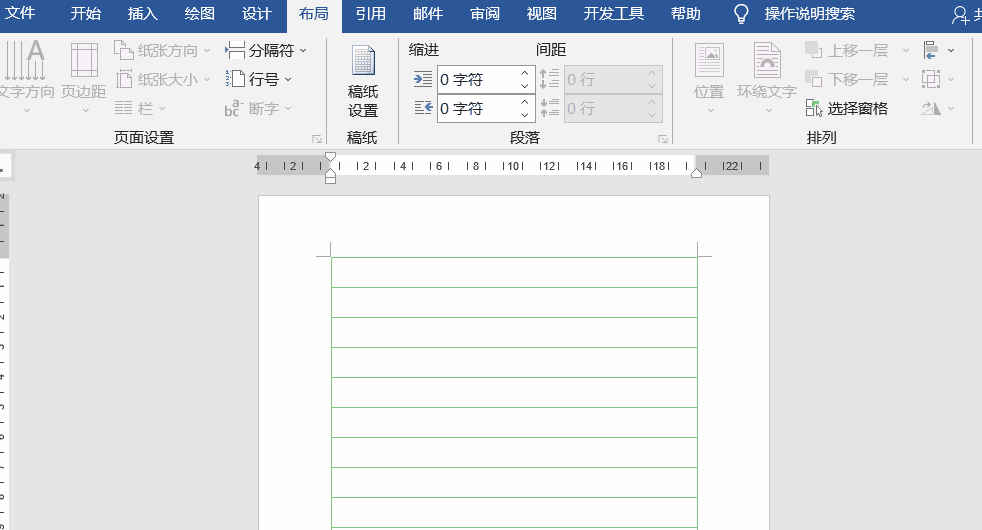
Task: Open the 审阅 tab
Action: 485,13
